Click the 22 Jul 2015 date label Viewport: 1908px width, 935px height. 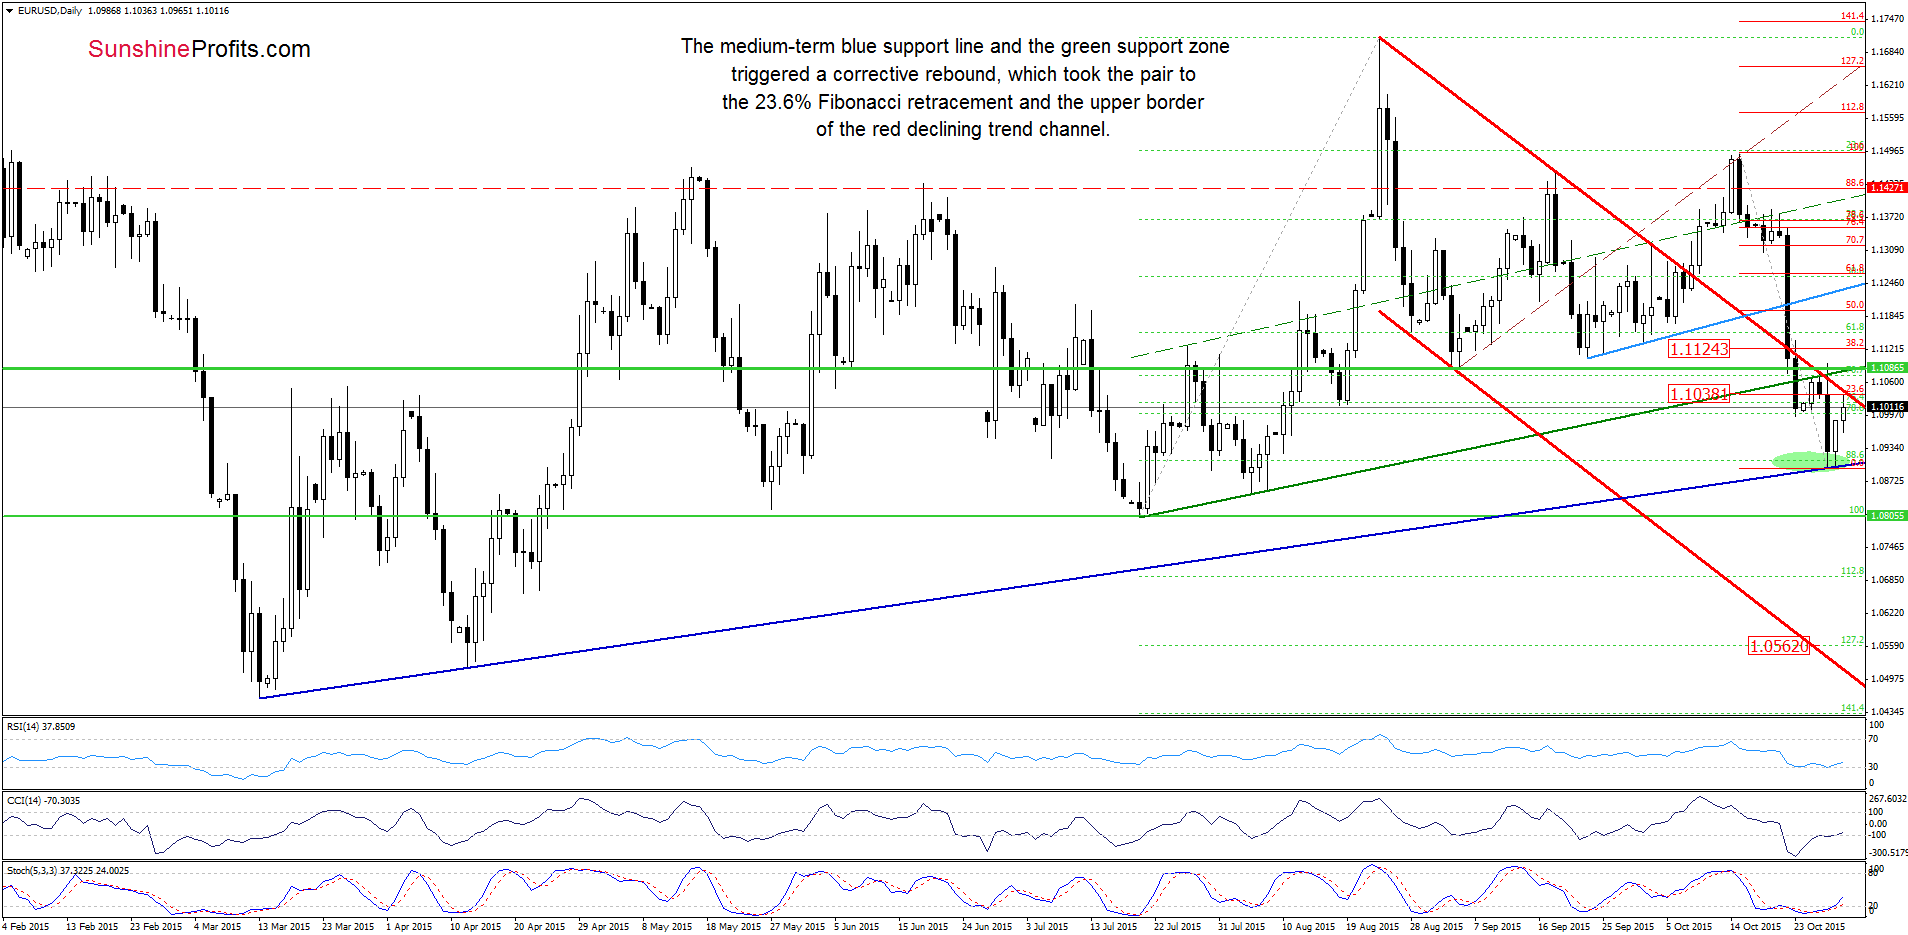click(x=1178, y=927)
